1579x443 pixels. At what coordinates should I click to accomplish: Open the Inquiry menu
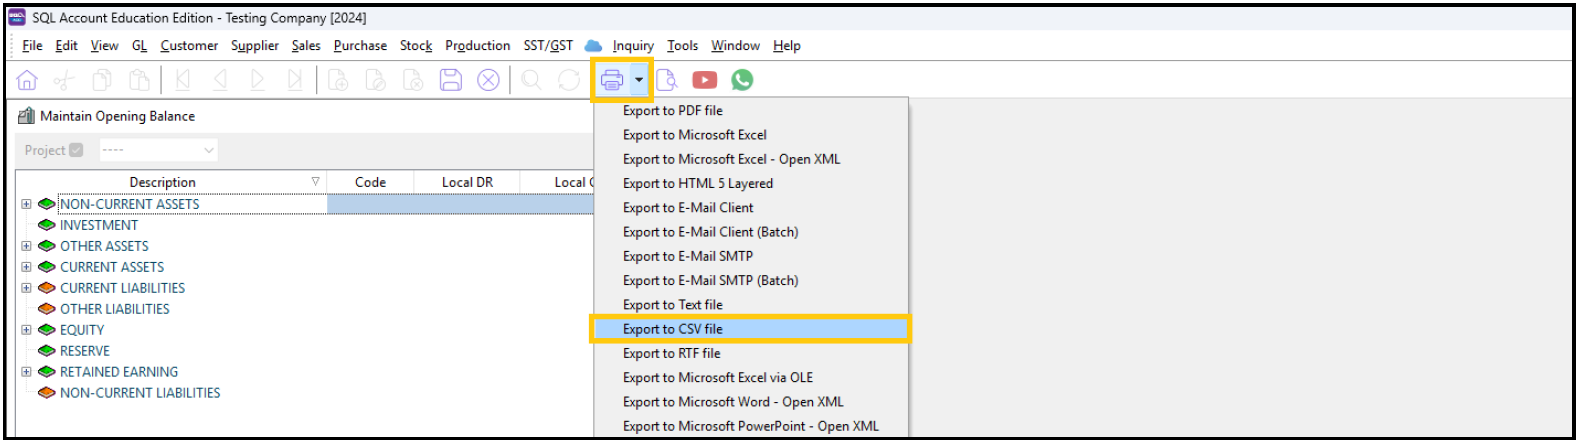[x=633, y=46]
